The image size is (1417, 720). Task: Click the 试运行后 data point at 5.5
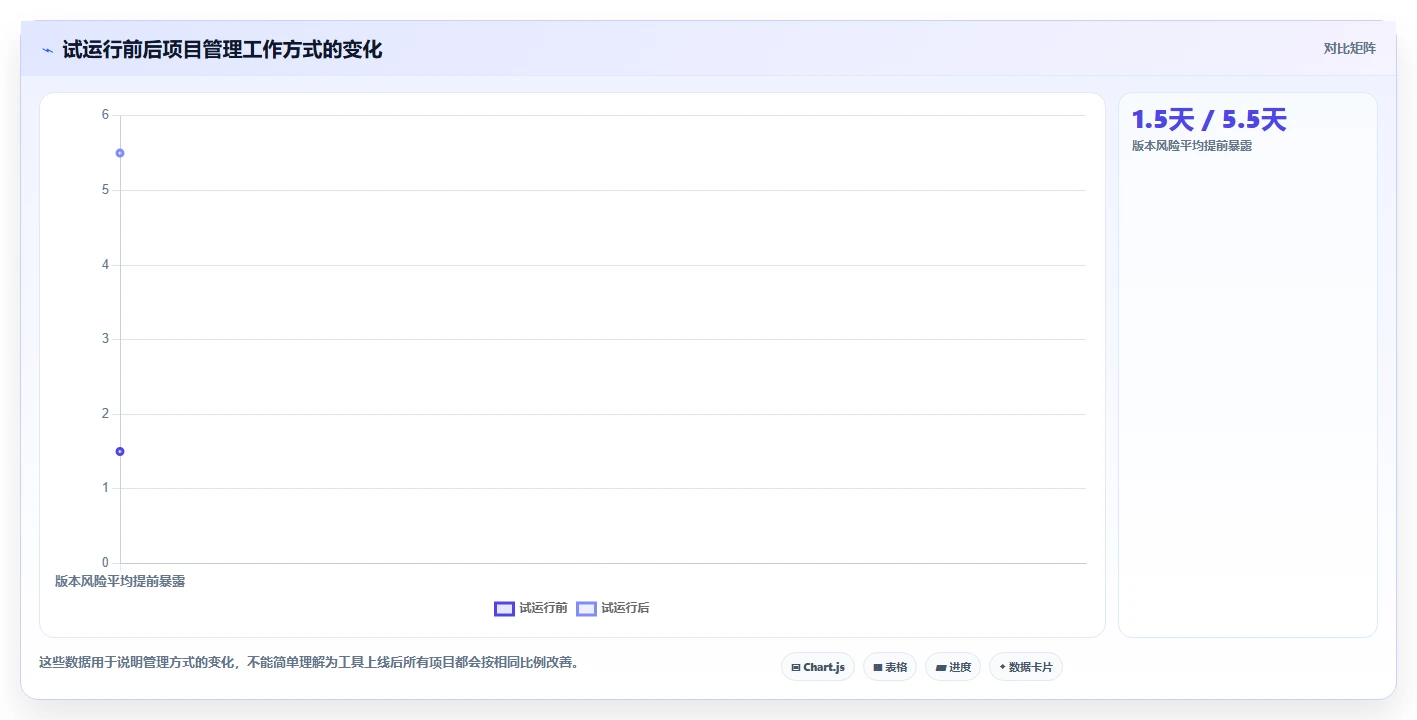[120, 153]
